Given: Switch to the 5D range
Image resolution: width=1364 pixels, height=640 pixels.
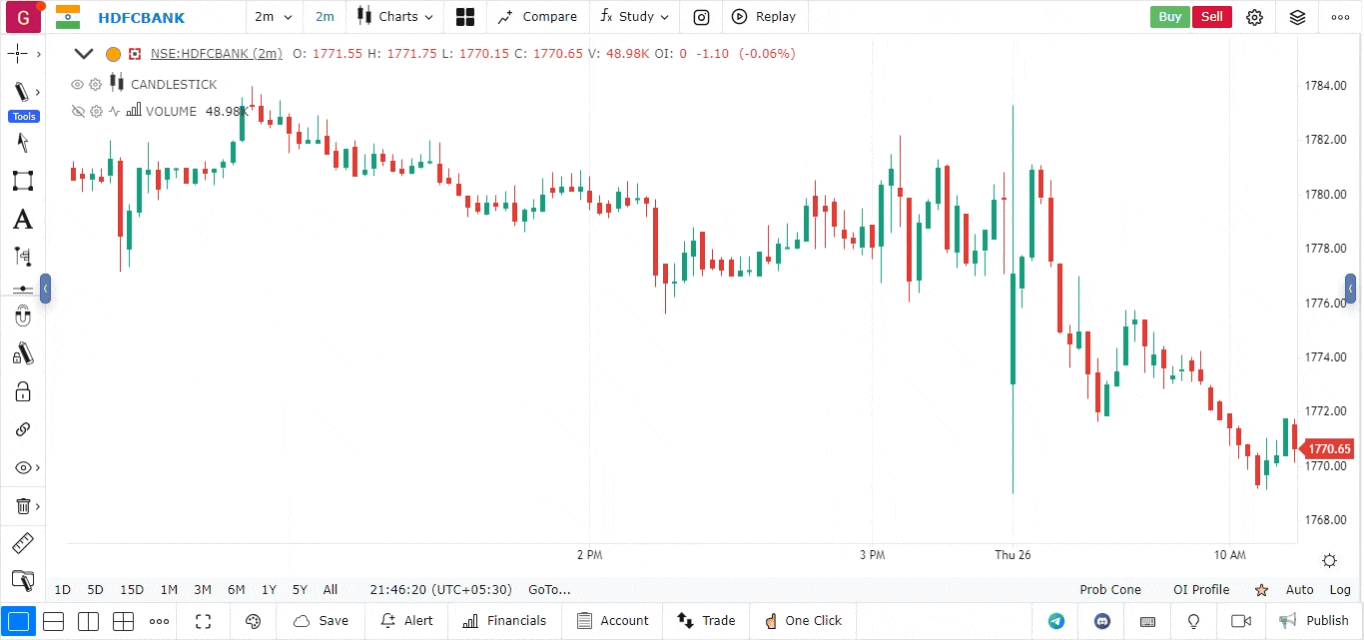Looking at the screenshot, I should 95,590.
